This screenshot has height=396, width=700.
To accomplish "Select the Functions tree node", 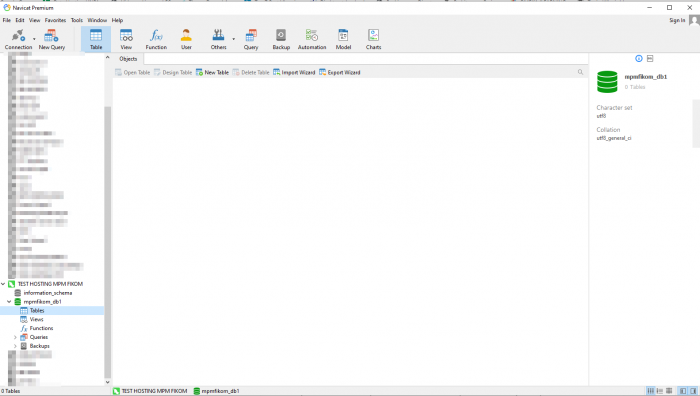I will click(41, 328).
